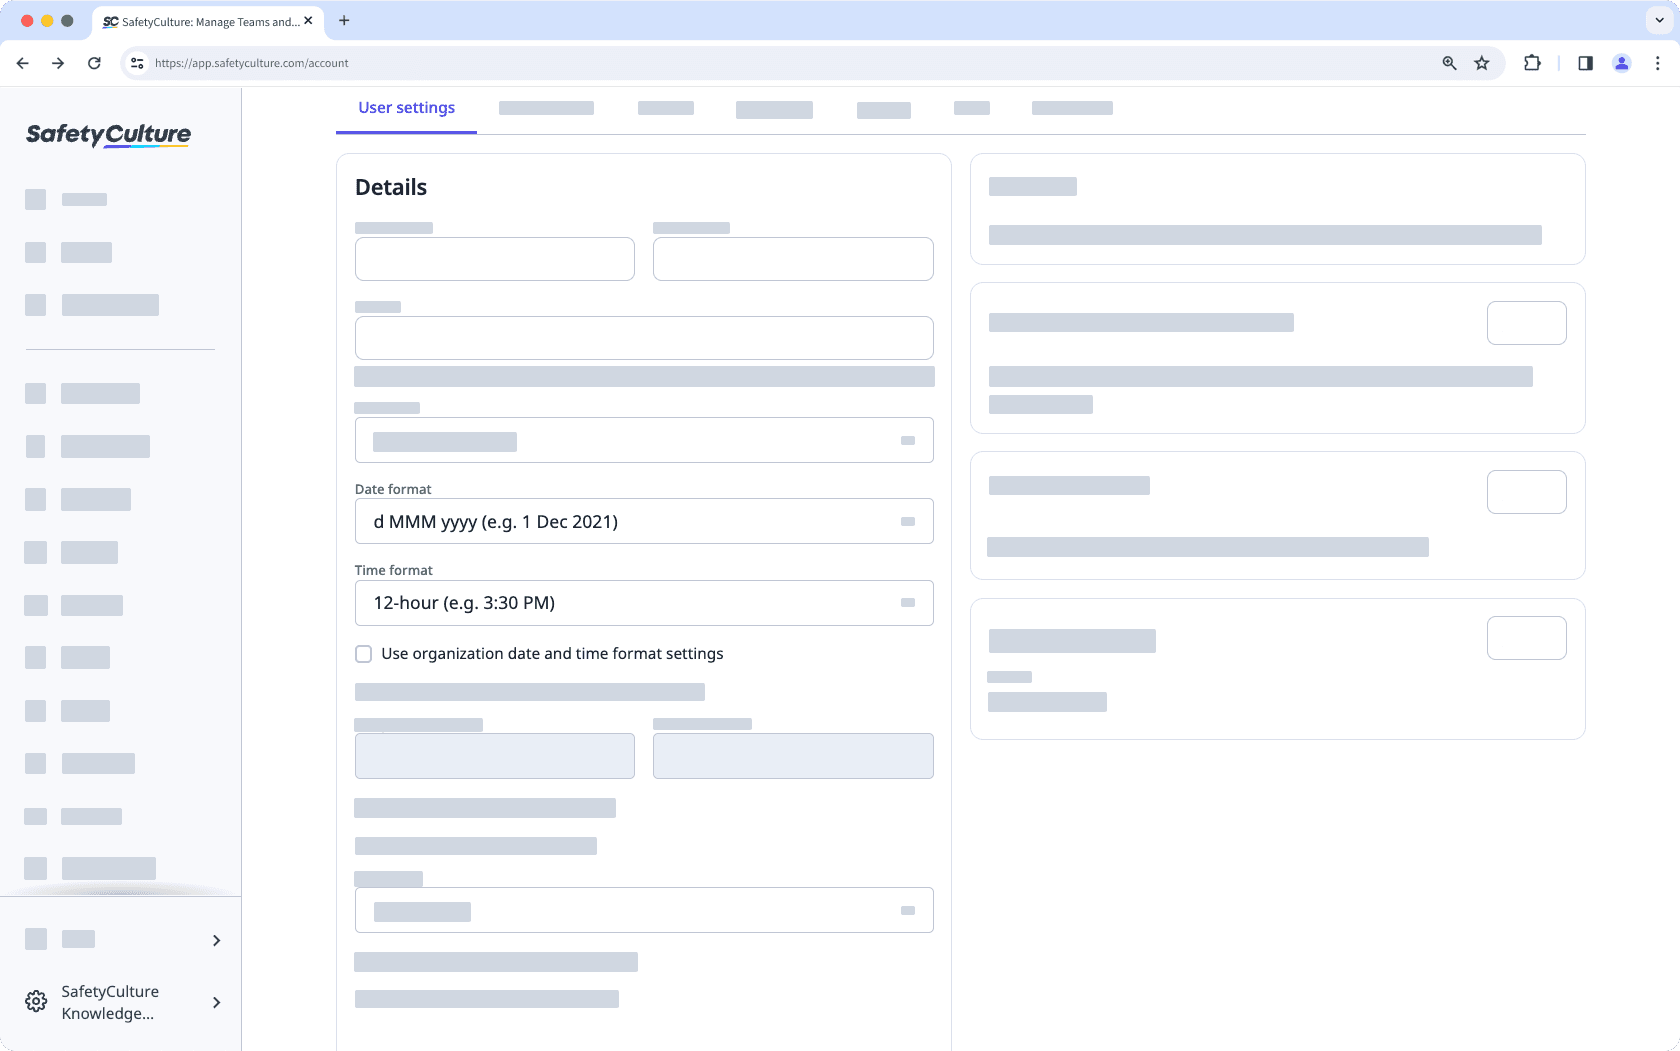This screenshot has height=1051, width=1680.
Task: Click the SafetyCulture logo
Action: click(107, 135)
